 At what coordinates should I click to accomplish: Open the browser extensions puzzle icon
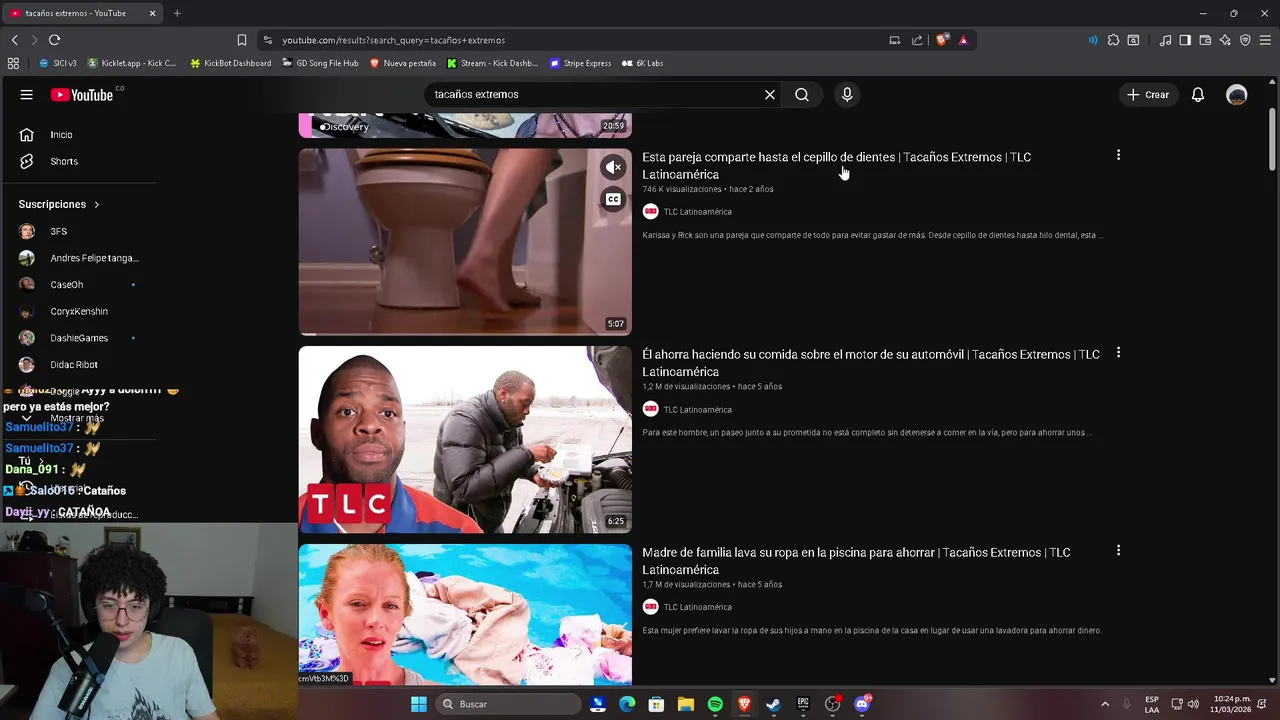(x=1113, y=40)
